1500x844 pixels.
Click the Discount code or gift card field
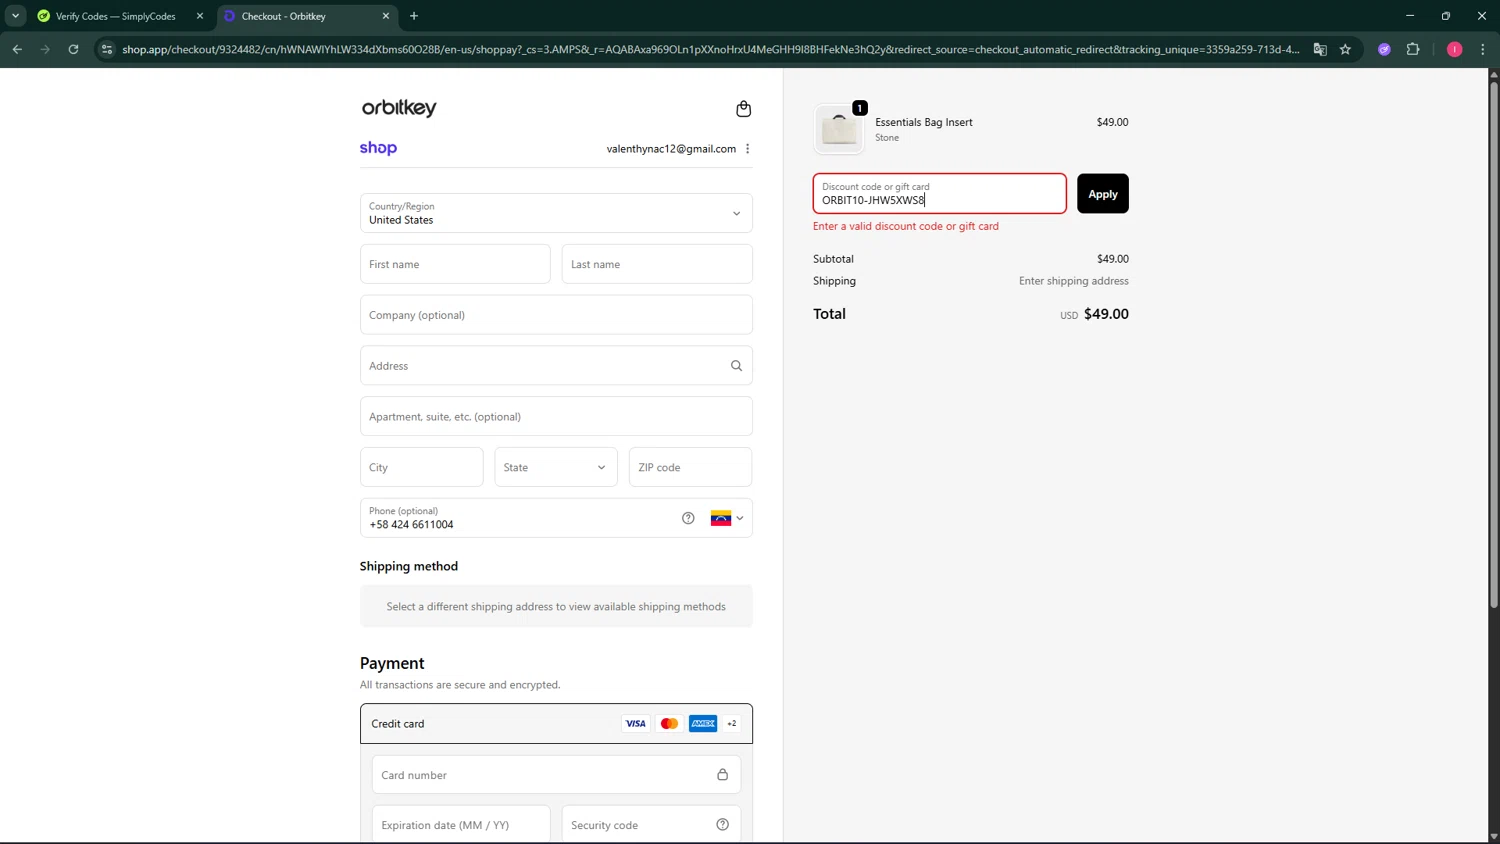tap(939, 194)
